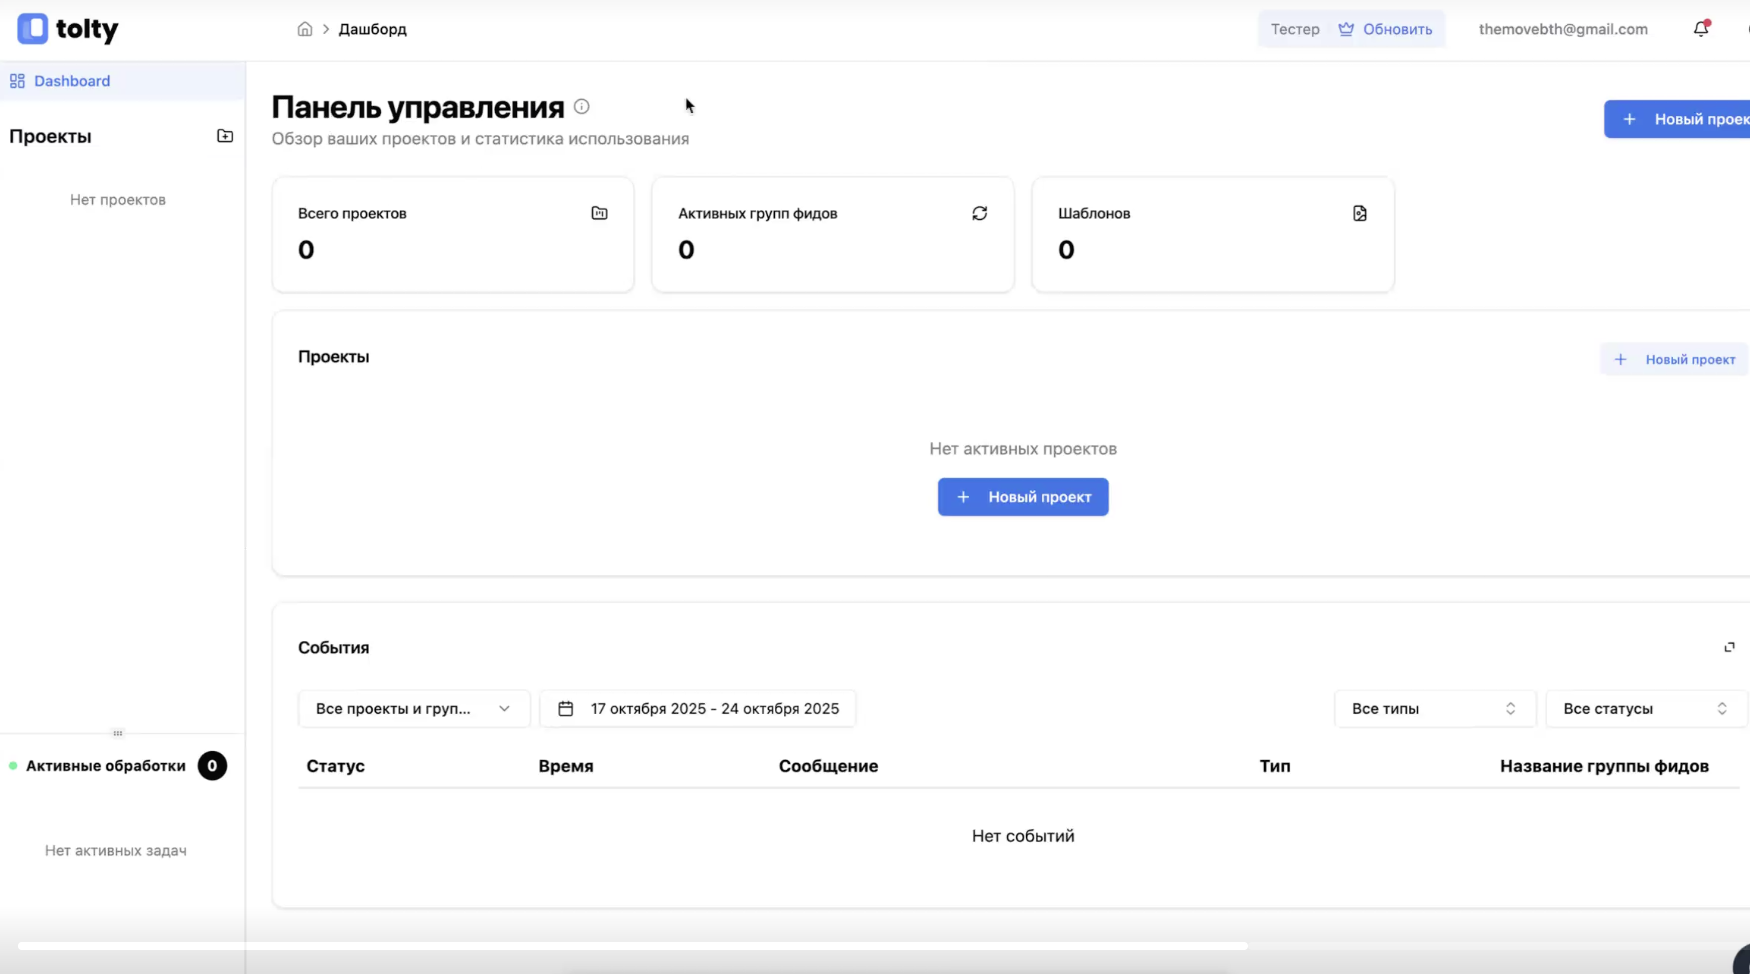This screenshot has height=974, width=1750.
Task: Open the Dashboard sidebar item
Action: (72, 81)
